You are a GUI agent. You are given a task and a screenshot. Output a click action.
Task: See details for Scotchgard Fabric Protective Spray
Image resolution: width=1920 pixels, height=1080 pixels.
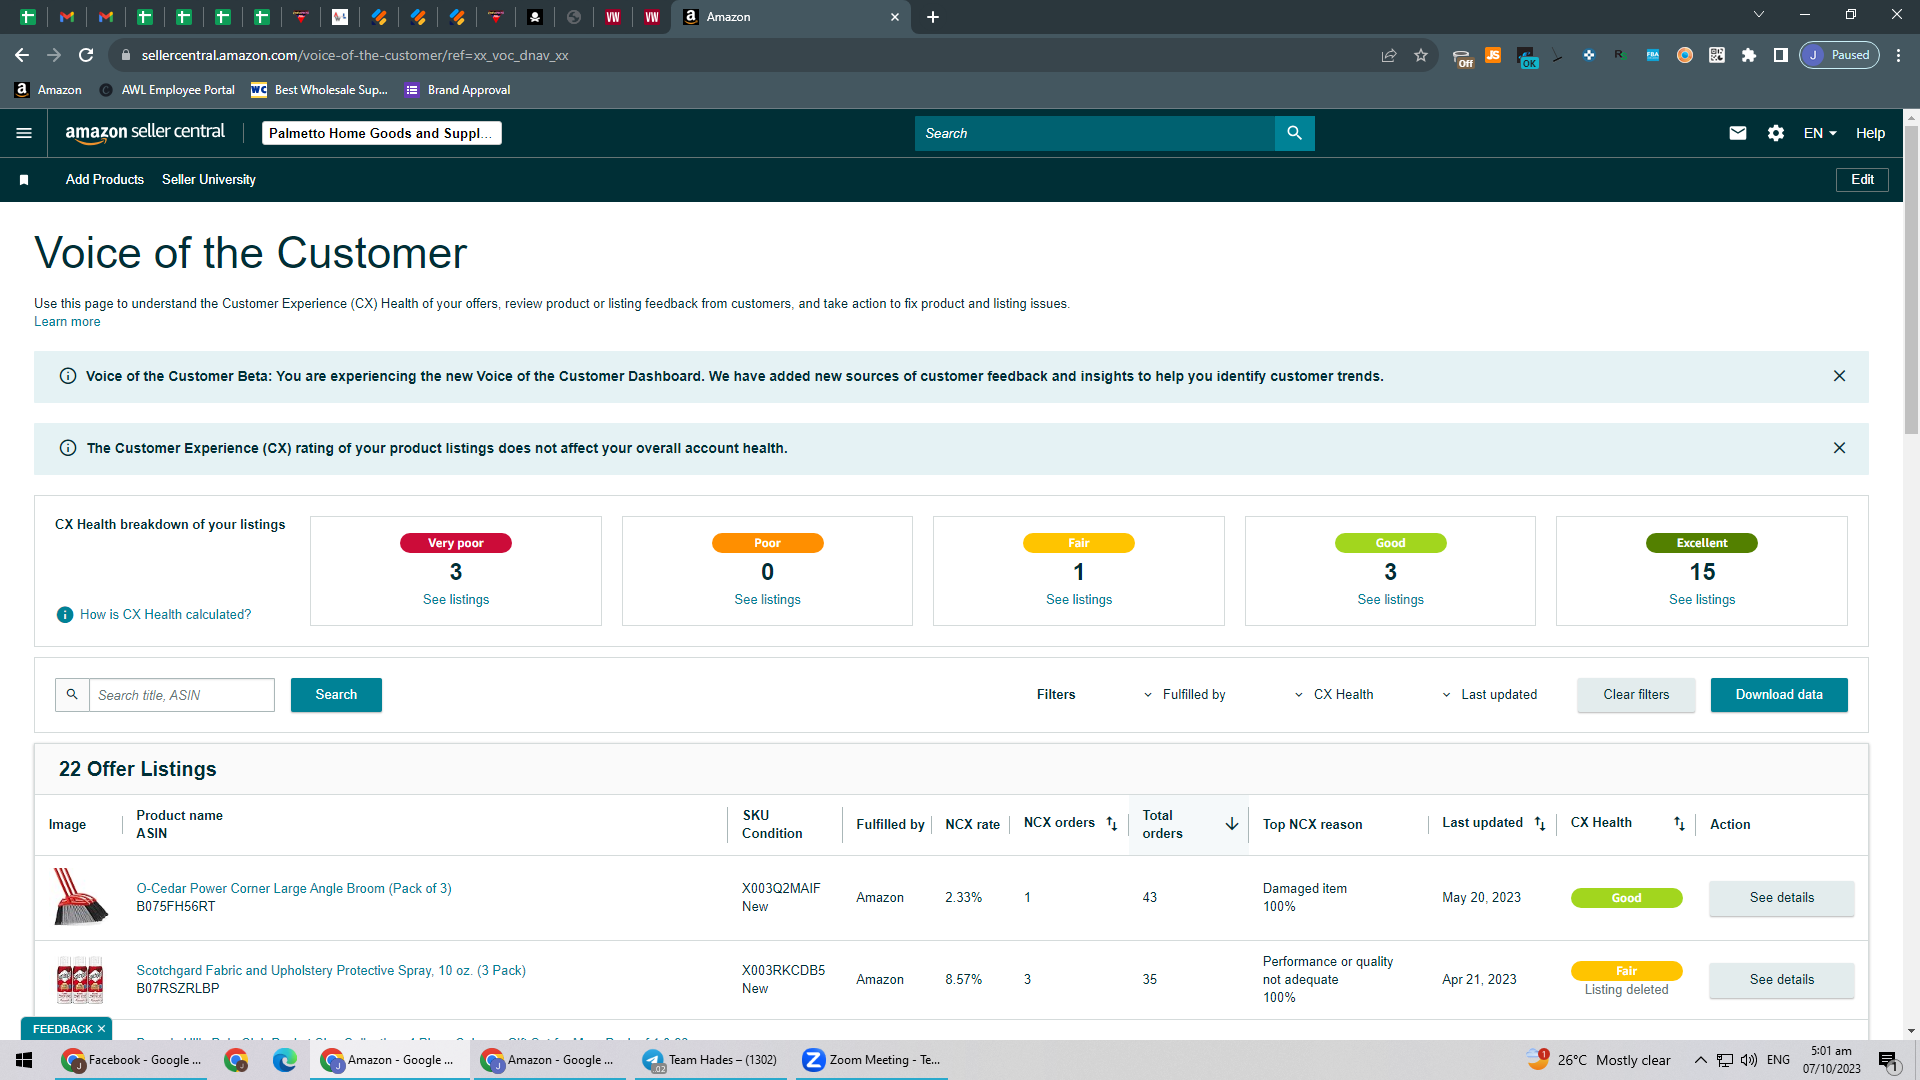click(1782, 980)
